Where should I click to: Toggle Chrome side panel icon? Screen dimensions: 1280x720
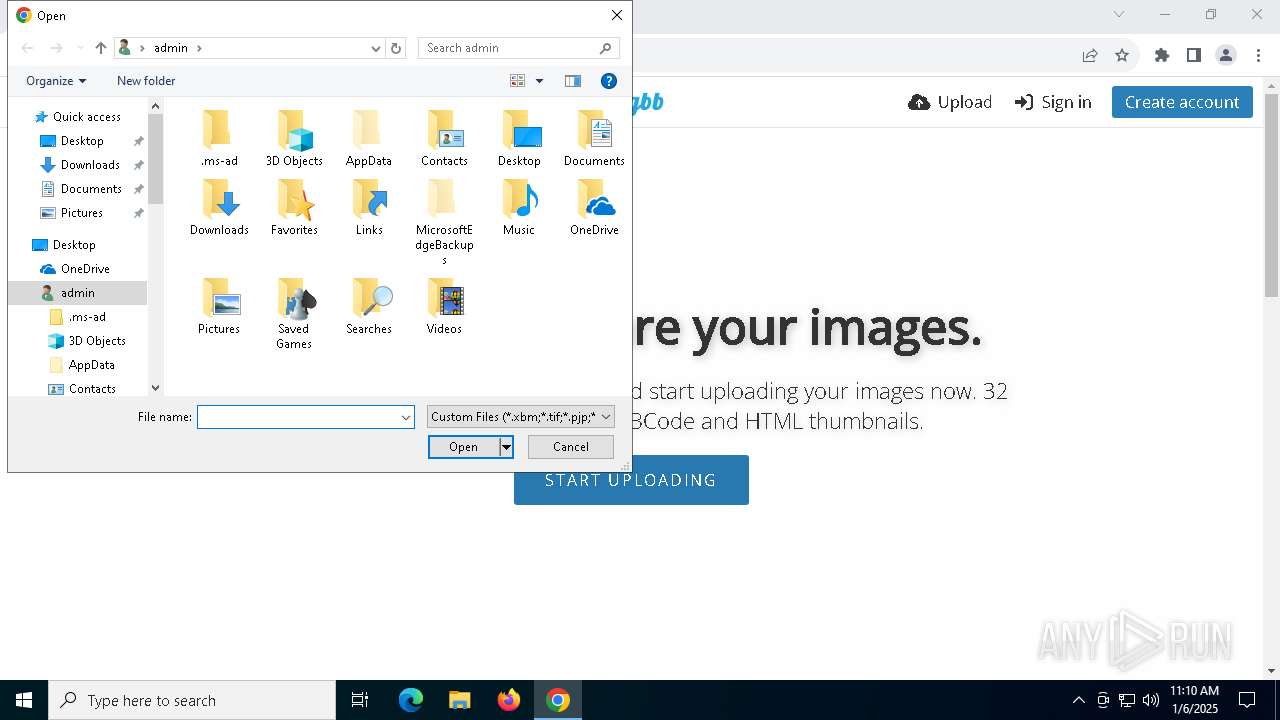(1194, 55)
